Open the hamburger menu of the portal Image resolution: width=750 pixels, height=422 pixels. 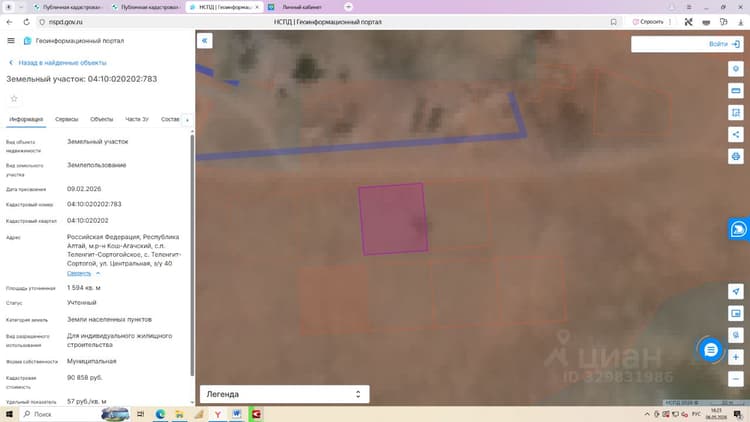pyautogui.click(x=11, y=41)
